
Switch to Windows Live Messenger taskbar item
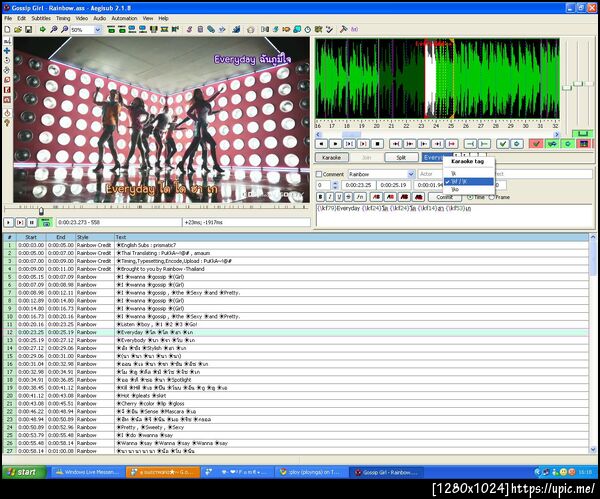(x=88, y=472)
